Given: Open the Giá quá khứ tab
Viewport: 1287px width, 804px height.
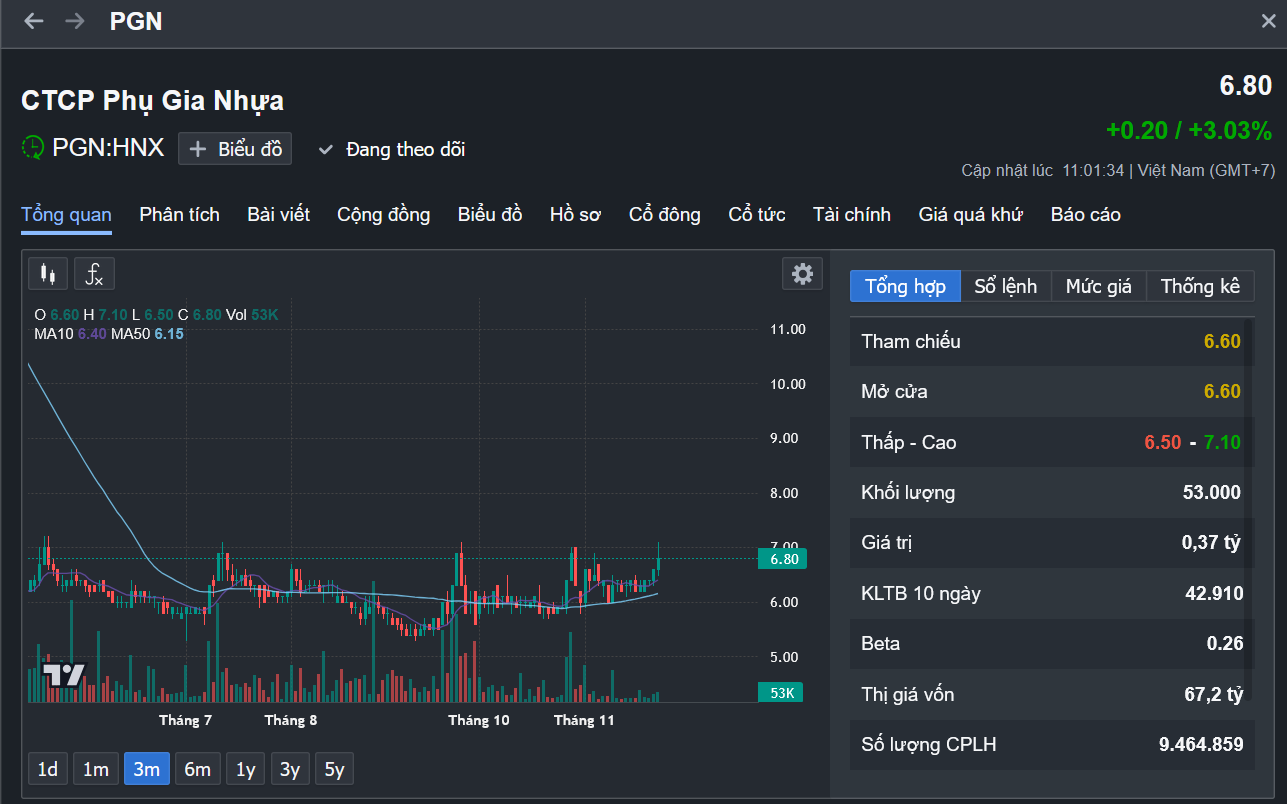Looking at the screenshot, I should click(x=971, y=214).
